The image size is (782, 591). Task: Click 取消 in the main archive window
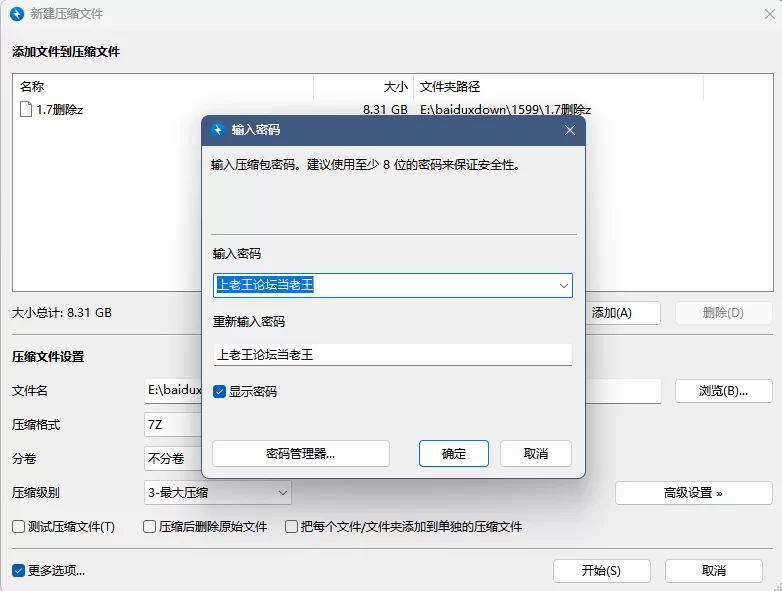[714, 571]
